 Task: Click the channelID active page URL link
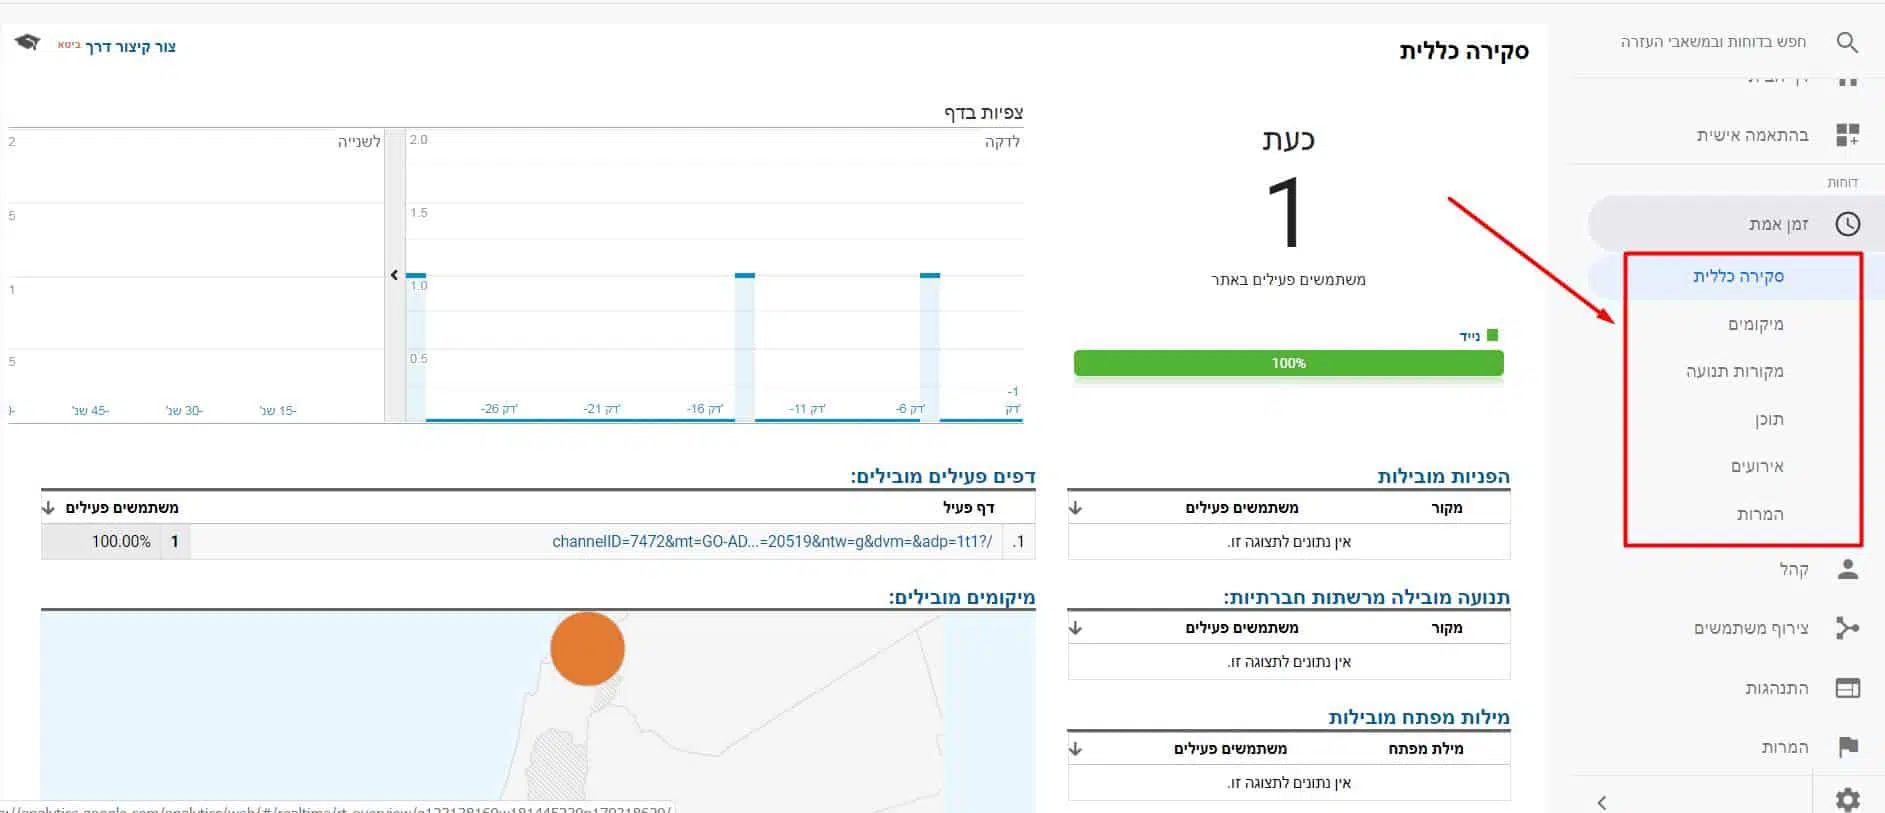[x=772, y=541]
